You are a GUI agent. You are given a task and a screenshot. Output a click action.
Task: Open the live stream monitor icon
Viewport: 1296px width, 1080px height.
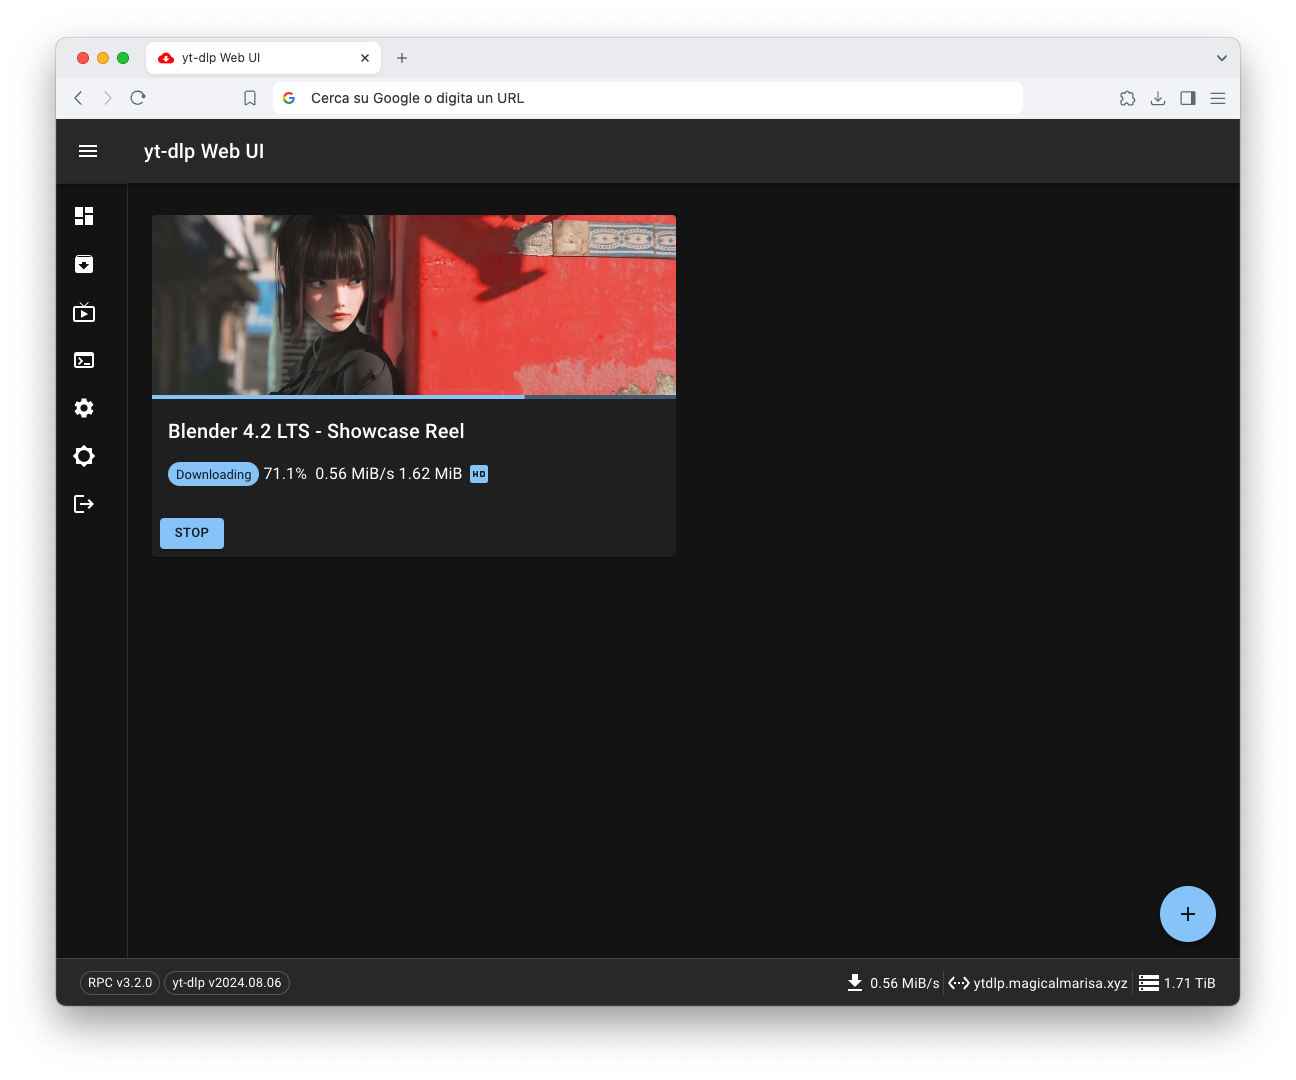point(84,313)
